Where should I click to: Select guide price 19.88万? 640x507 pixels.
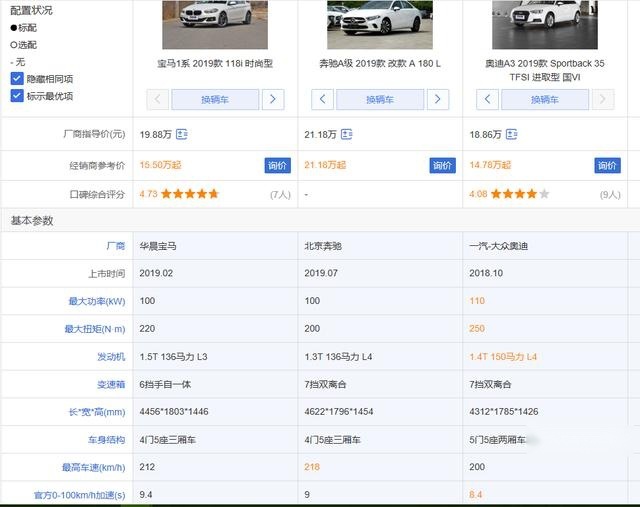point(156,134)
